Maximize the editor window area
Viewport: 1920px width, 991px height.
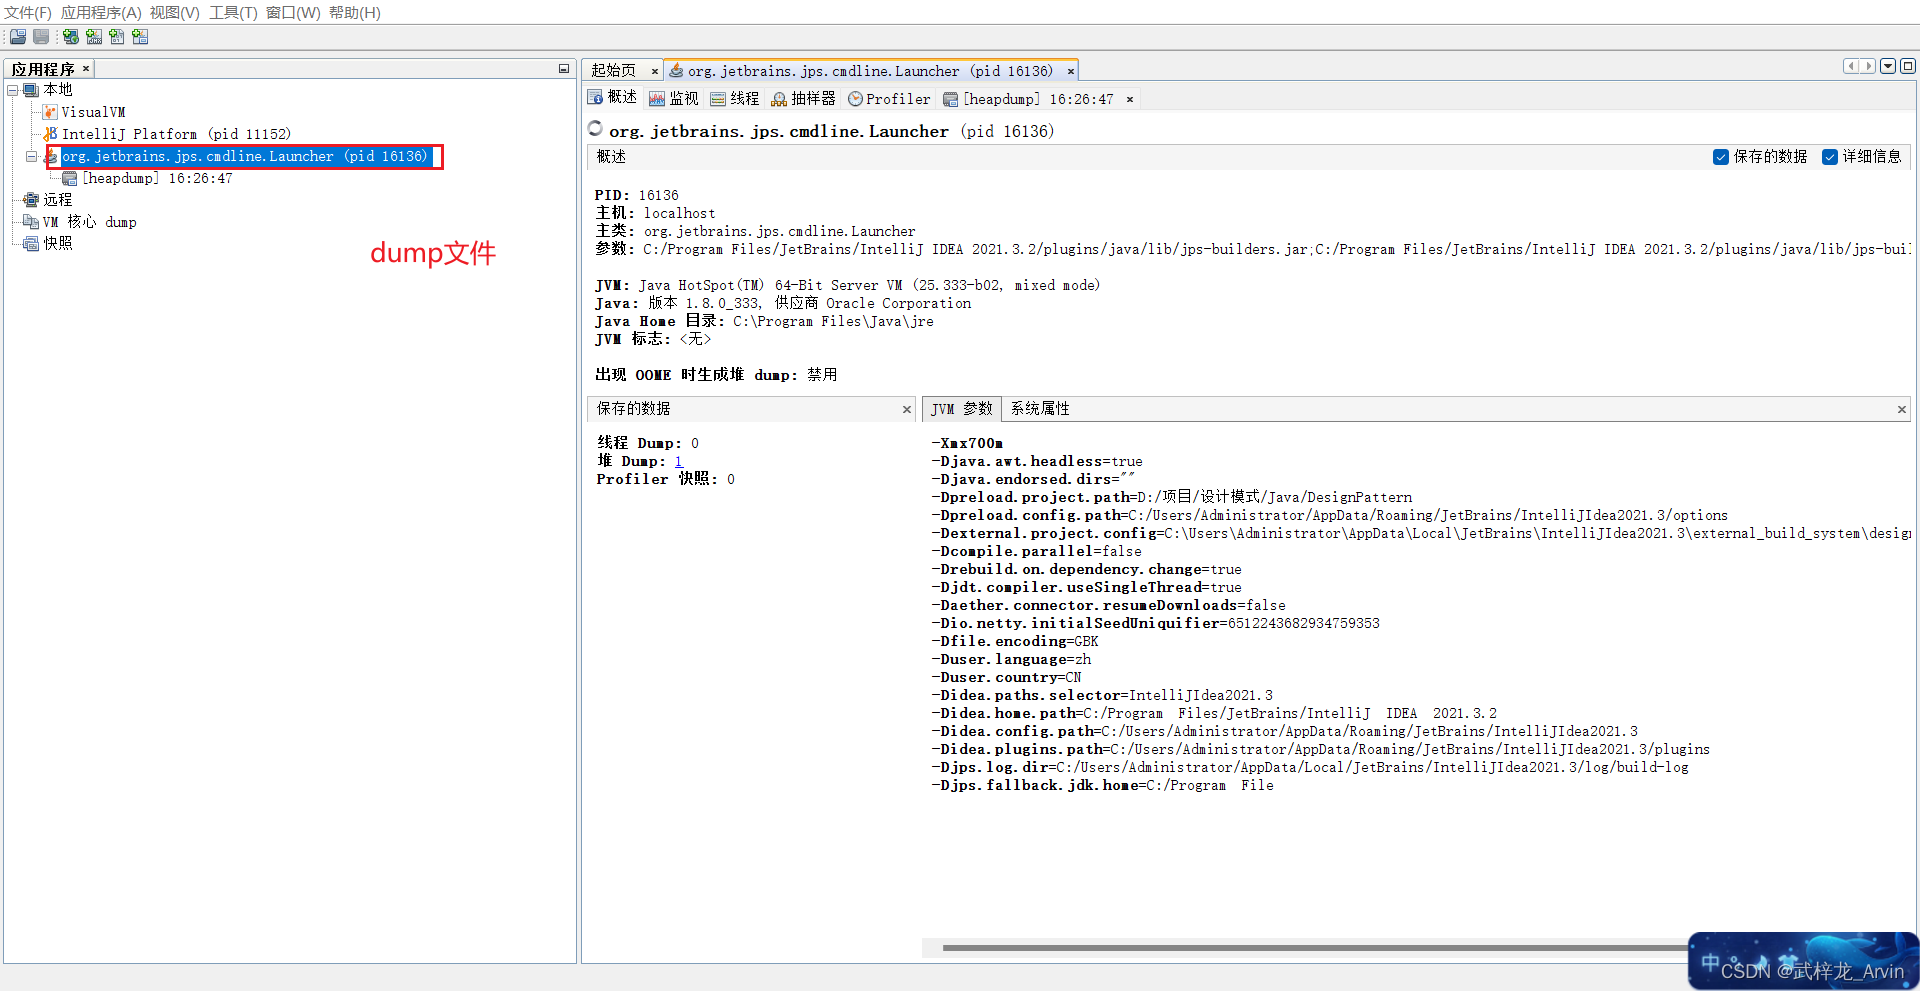click(1908, 66)
